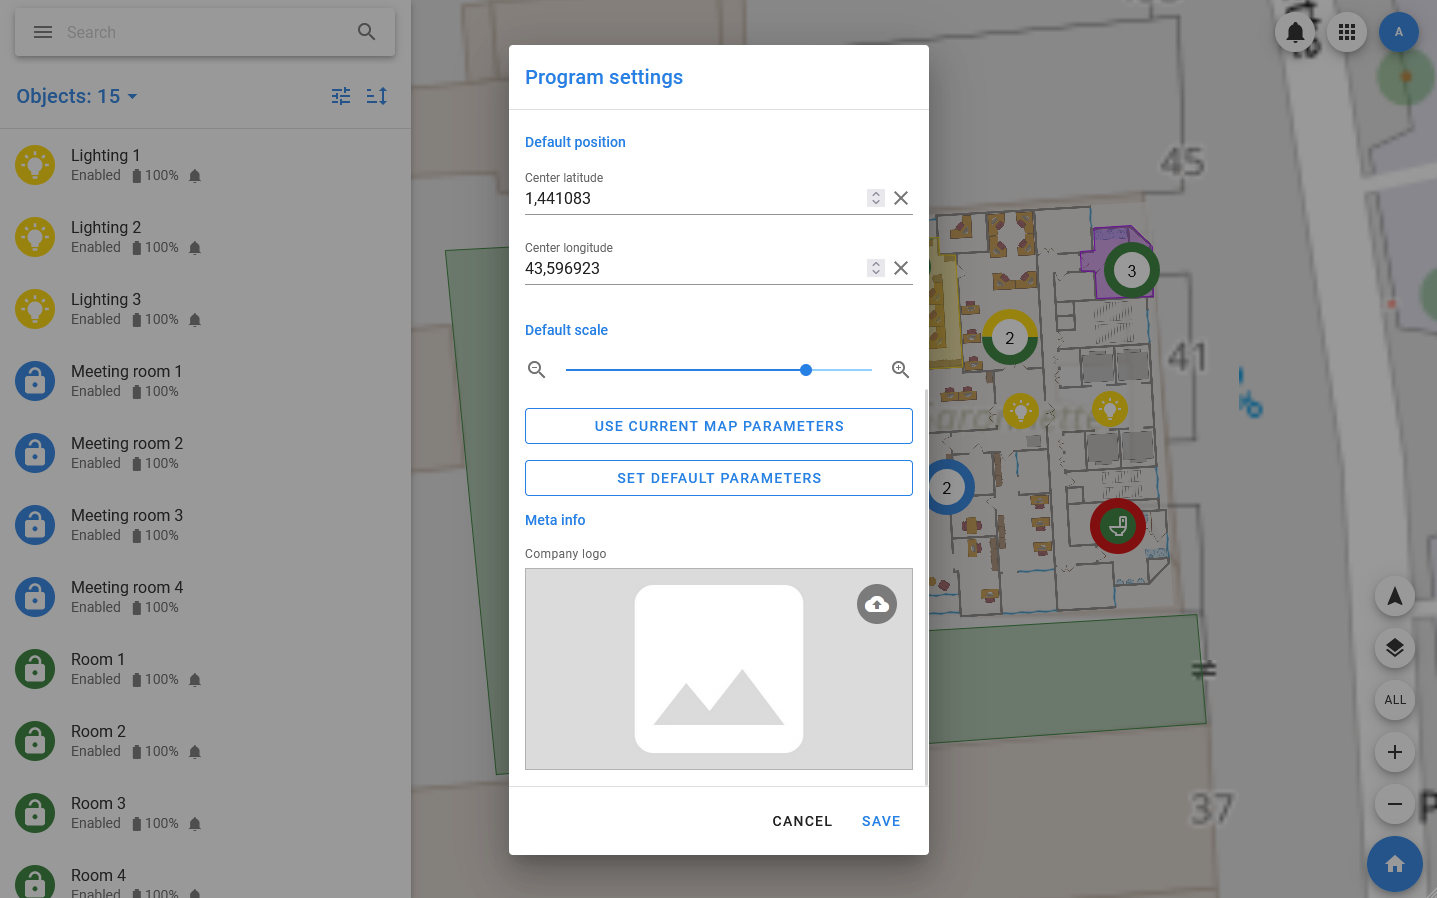1437x898 pixels.
Task: Open the map layers button
Action: [x=1394, y=649]
